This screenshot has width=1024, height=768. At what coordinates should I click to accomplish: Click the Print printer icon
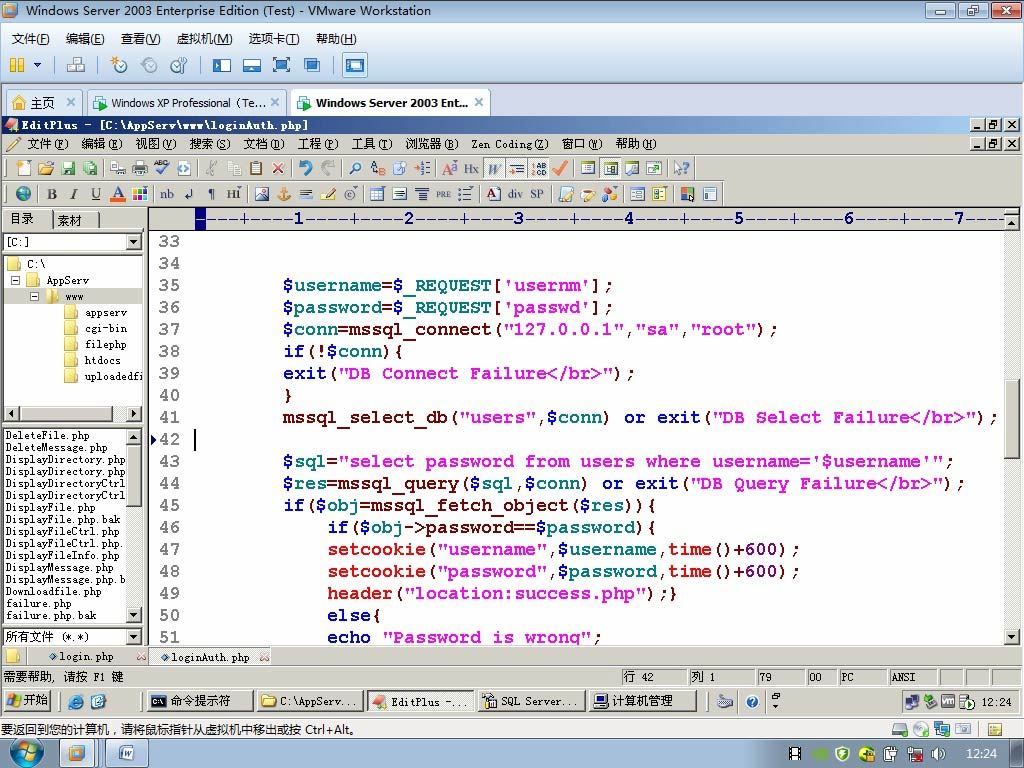coord(140,168)
